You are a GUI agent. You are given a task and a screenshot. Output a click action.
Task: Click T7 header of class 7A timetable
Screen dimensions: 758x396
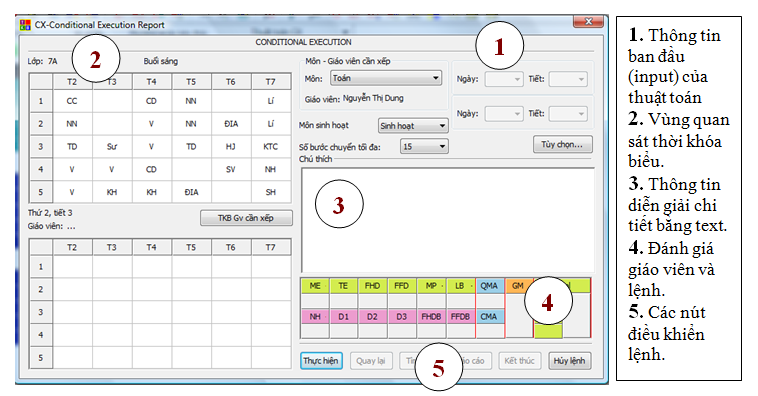(x=271, y=82)
